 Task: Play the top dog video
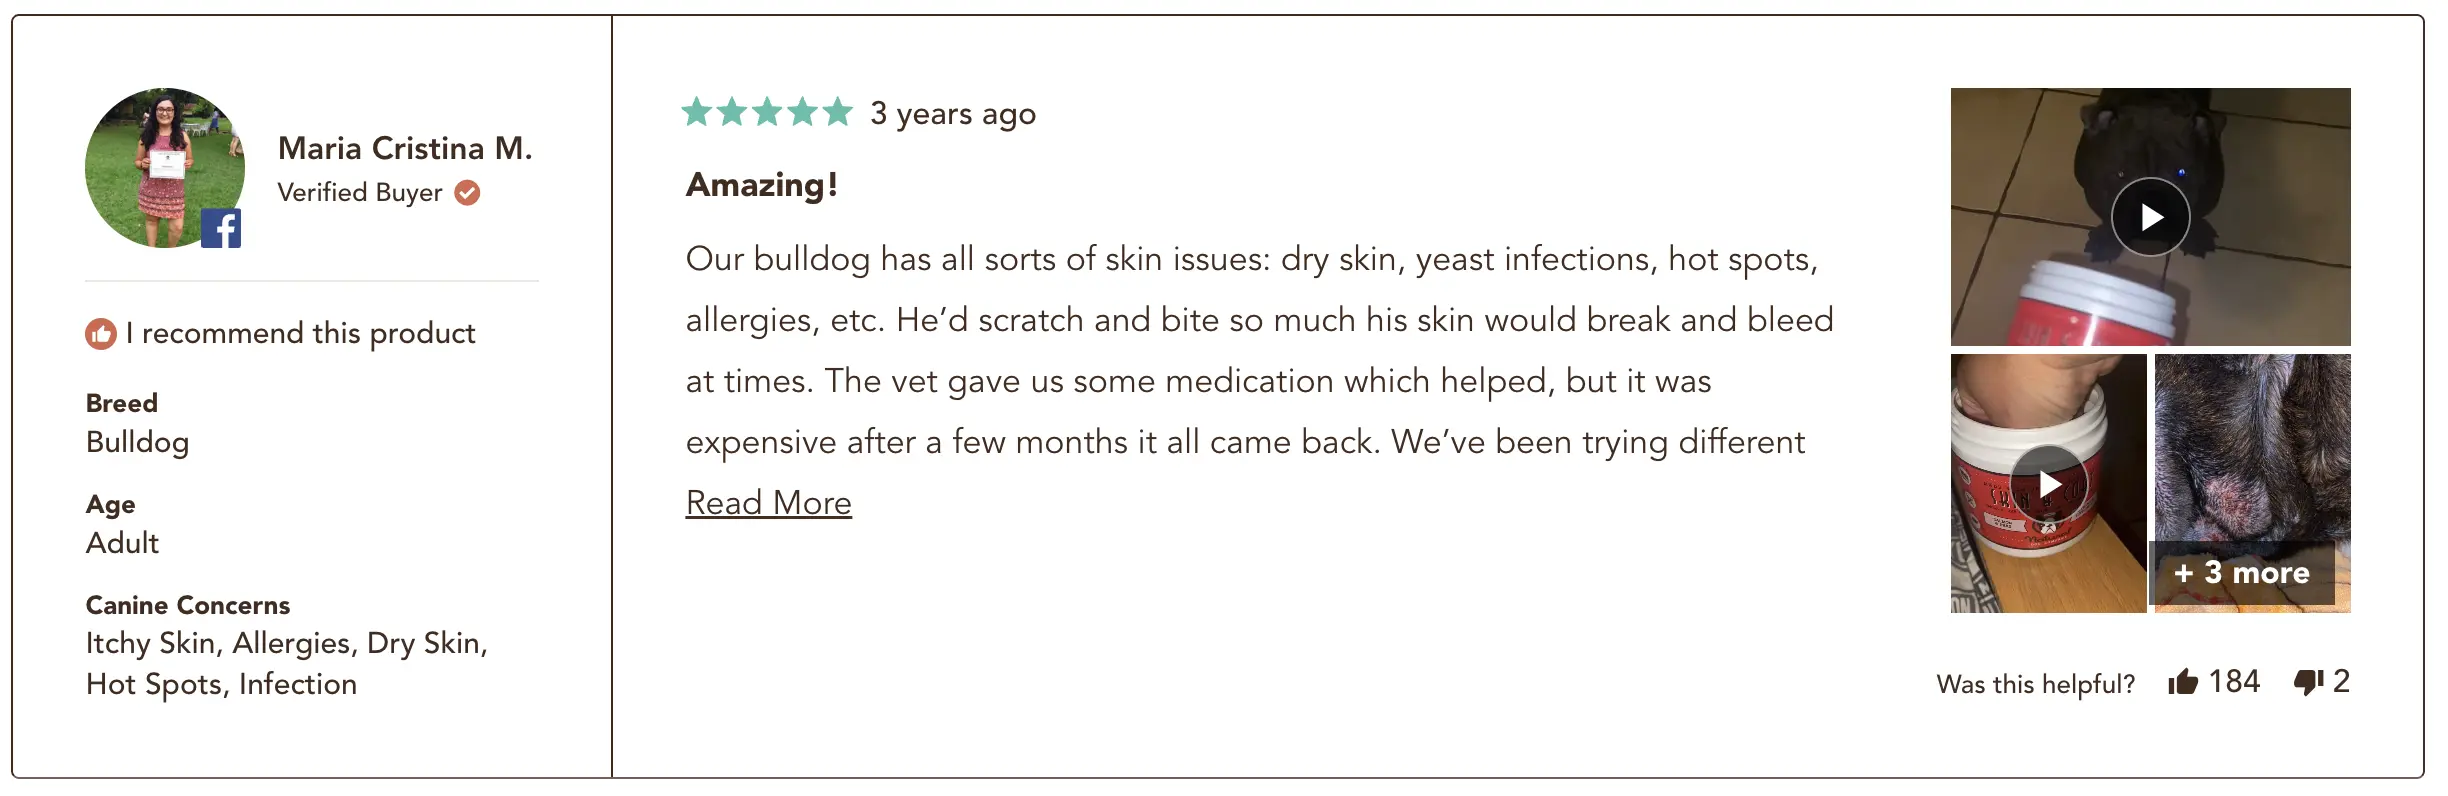click(x=2151, y=217)
